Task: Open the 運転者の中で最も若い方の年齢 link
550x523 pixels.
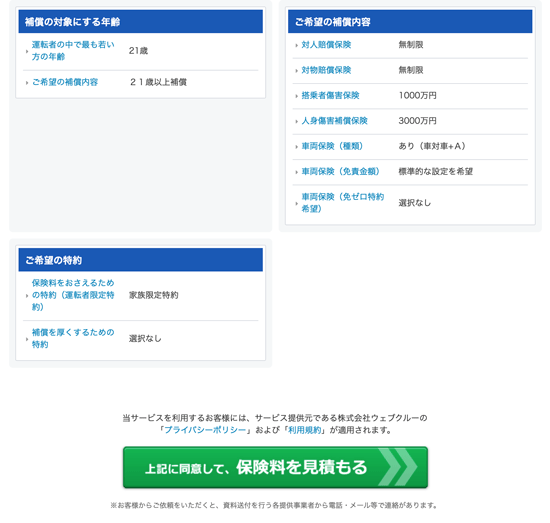Action: (73, 51)
